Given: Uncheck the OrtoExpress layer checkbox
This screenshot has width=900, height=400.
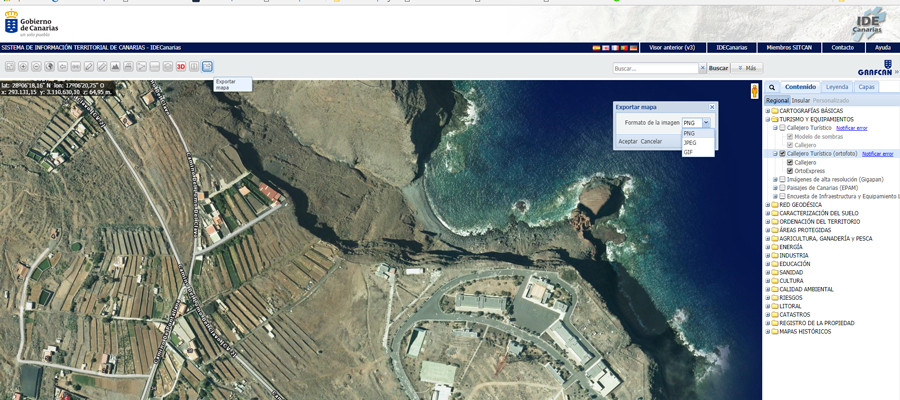Looking at the screenshot, I should click(x=790, y=171).
